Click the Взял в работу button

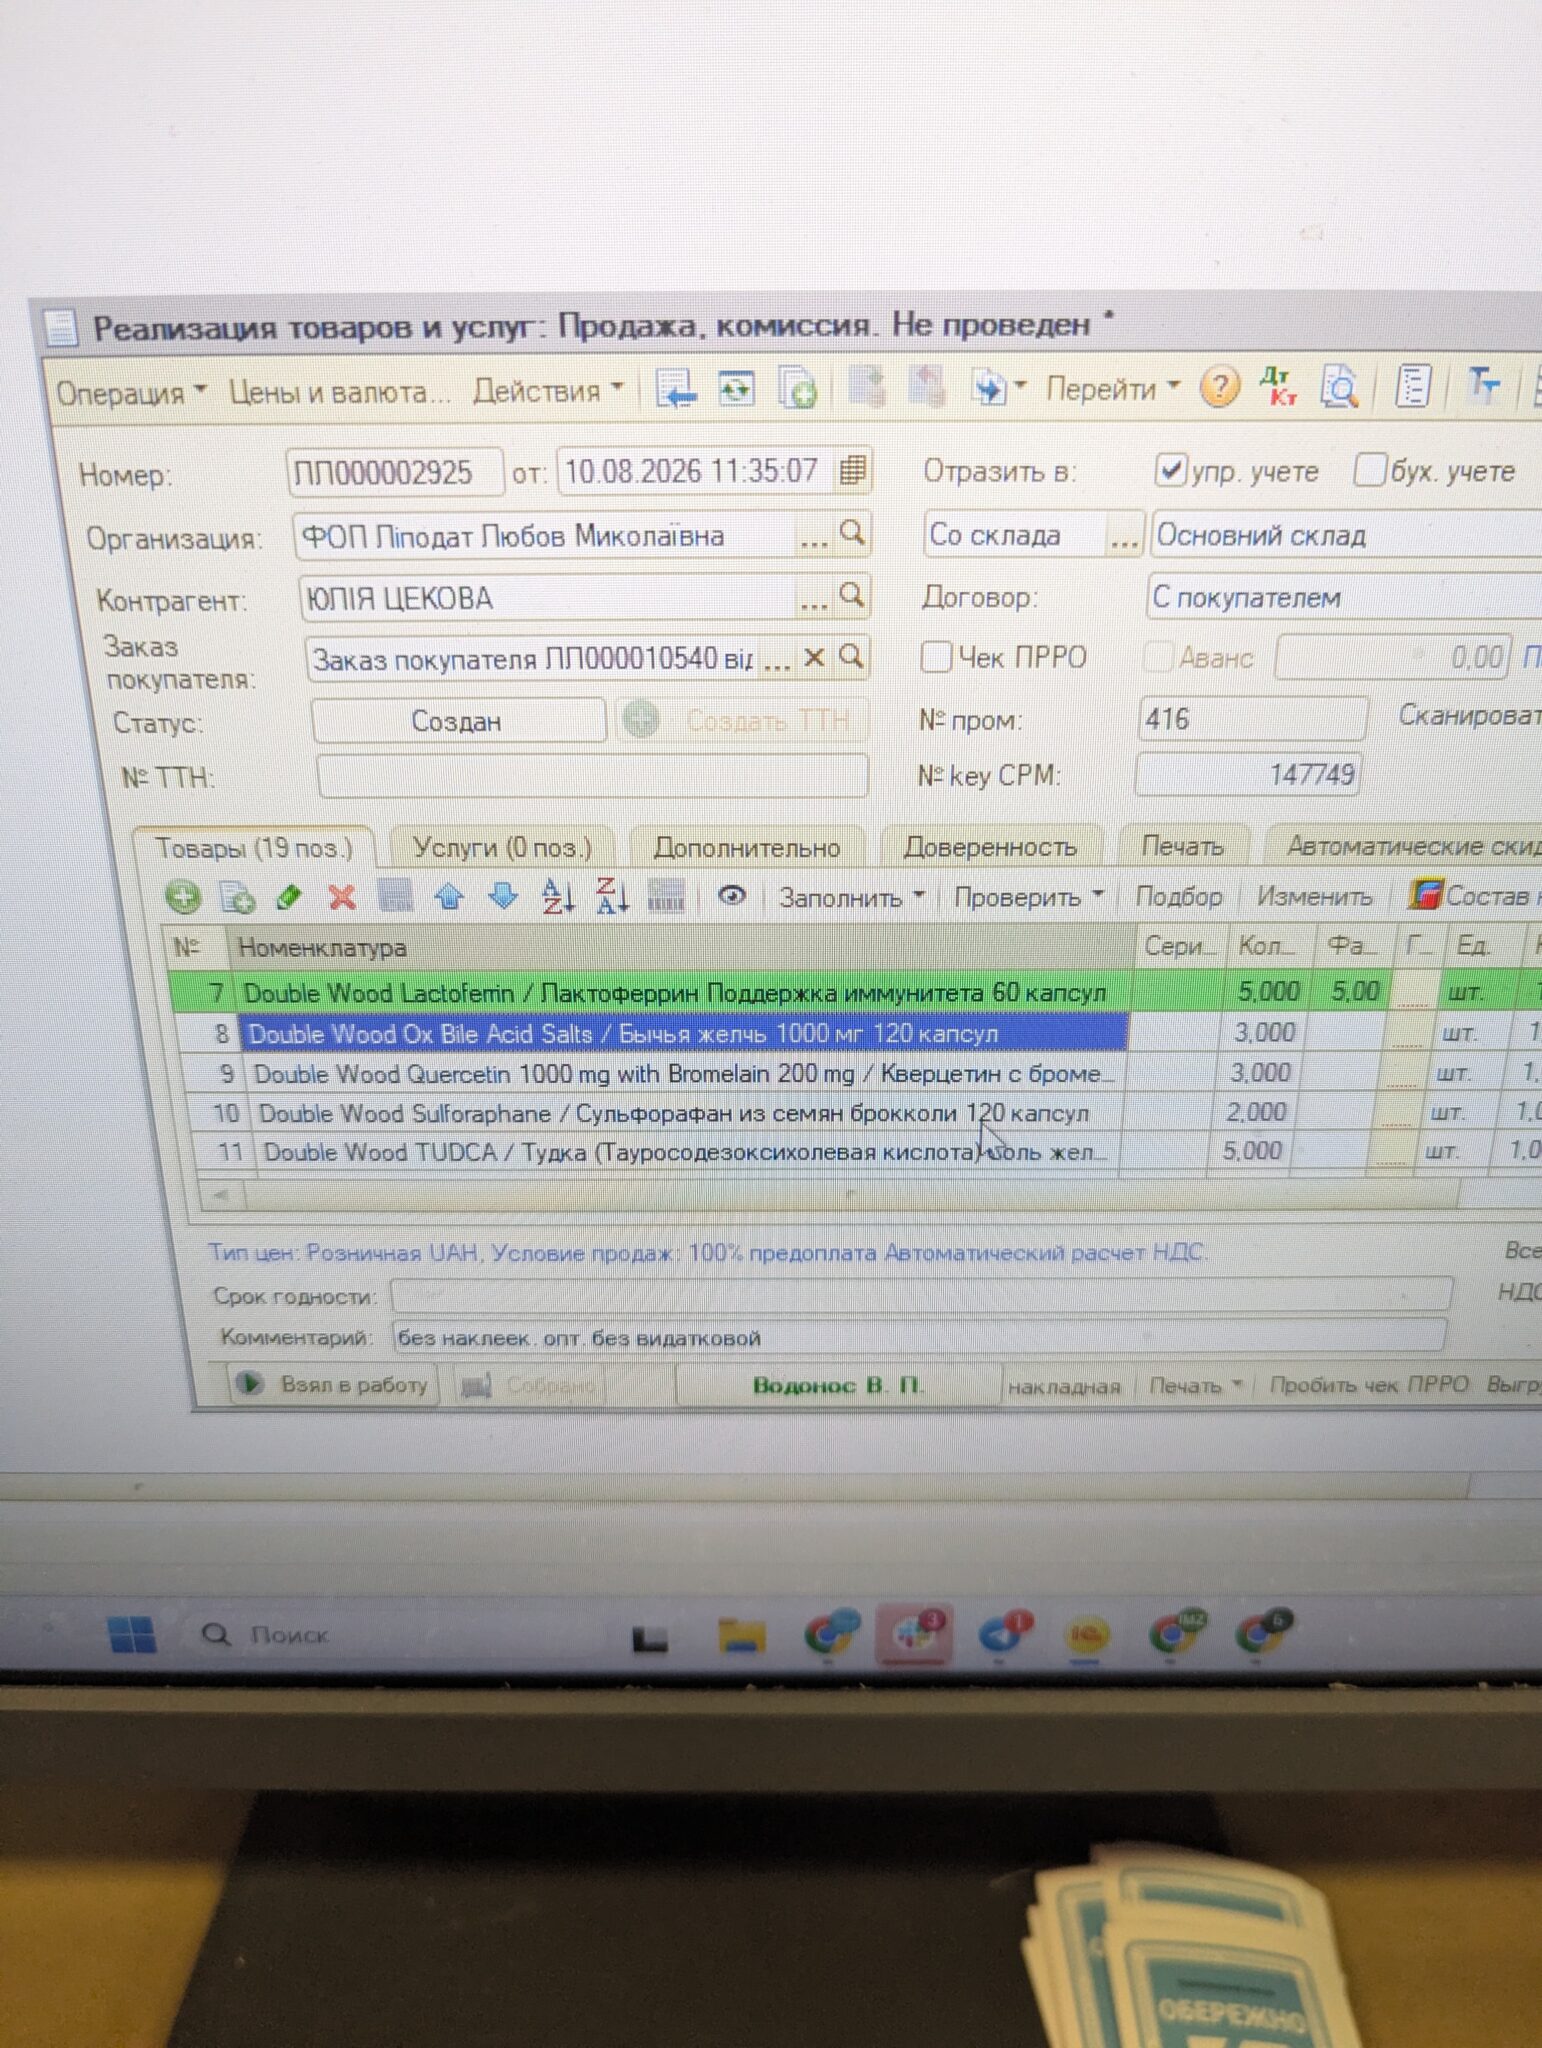click(x=334, y=1384)
